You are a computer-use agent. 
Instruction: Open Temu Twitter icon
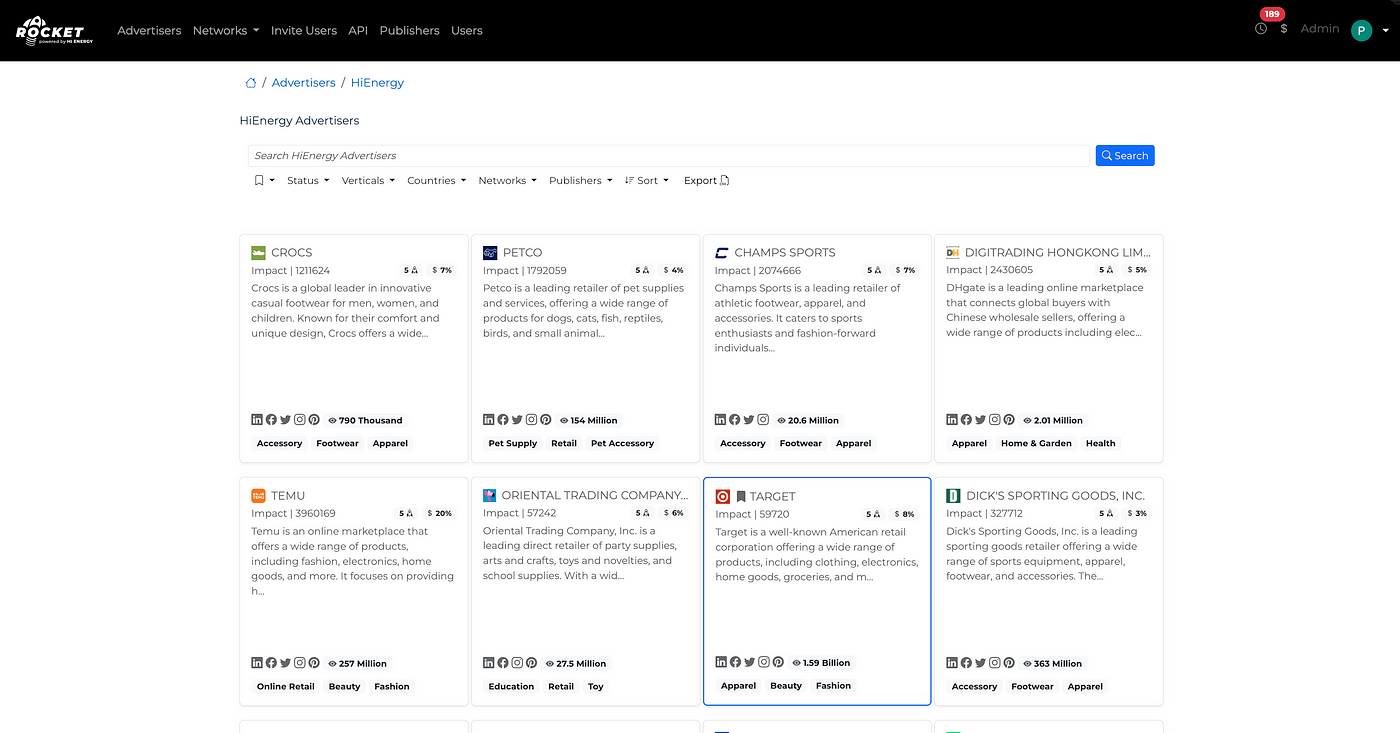pyautogui.click(x=285, y=663)
